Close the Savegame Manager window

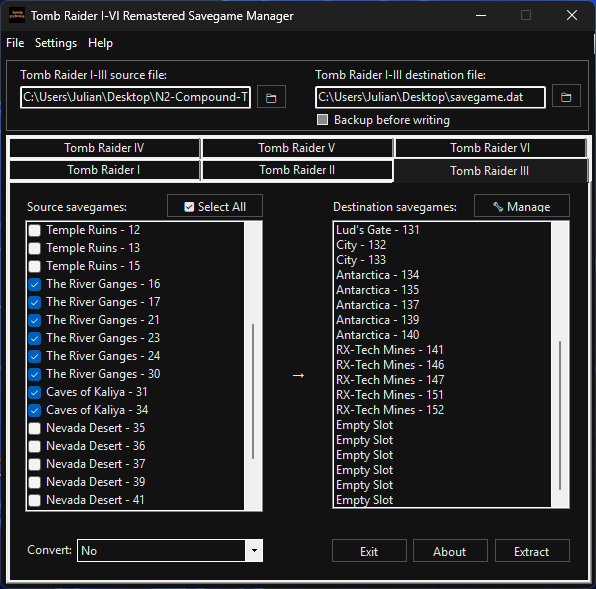572,16
